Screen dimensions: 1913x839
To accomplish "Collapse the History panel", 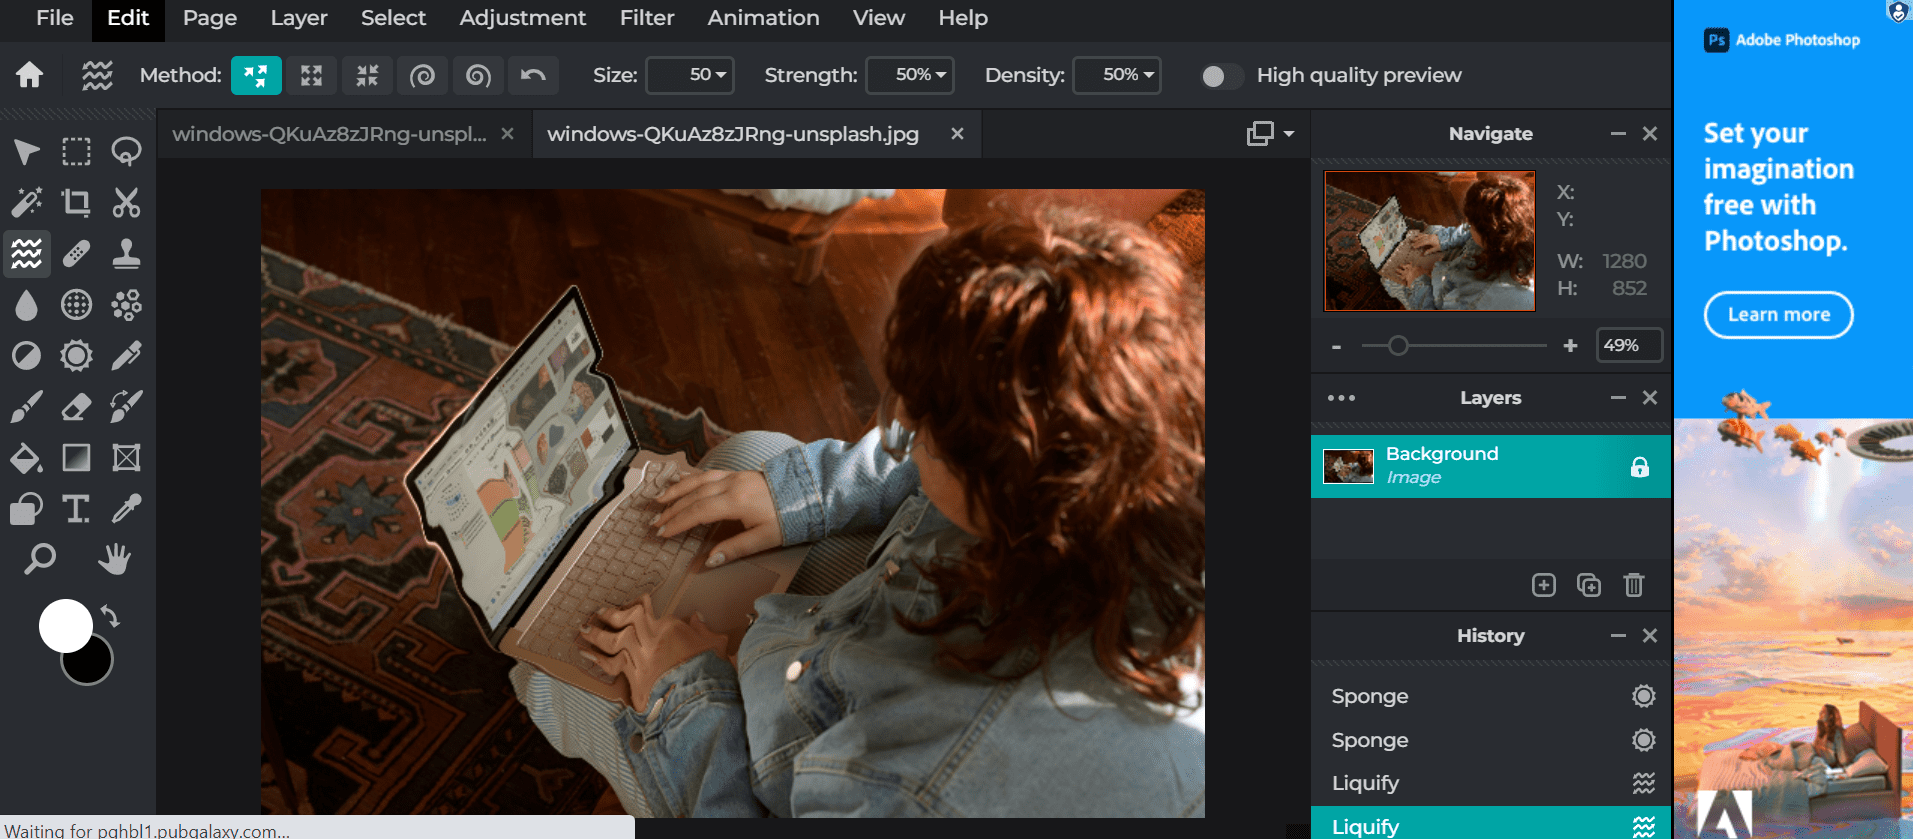I will pyautogui.click(x=1618, y=636).
